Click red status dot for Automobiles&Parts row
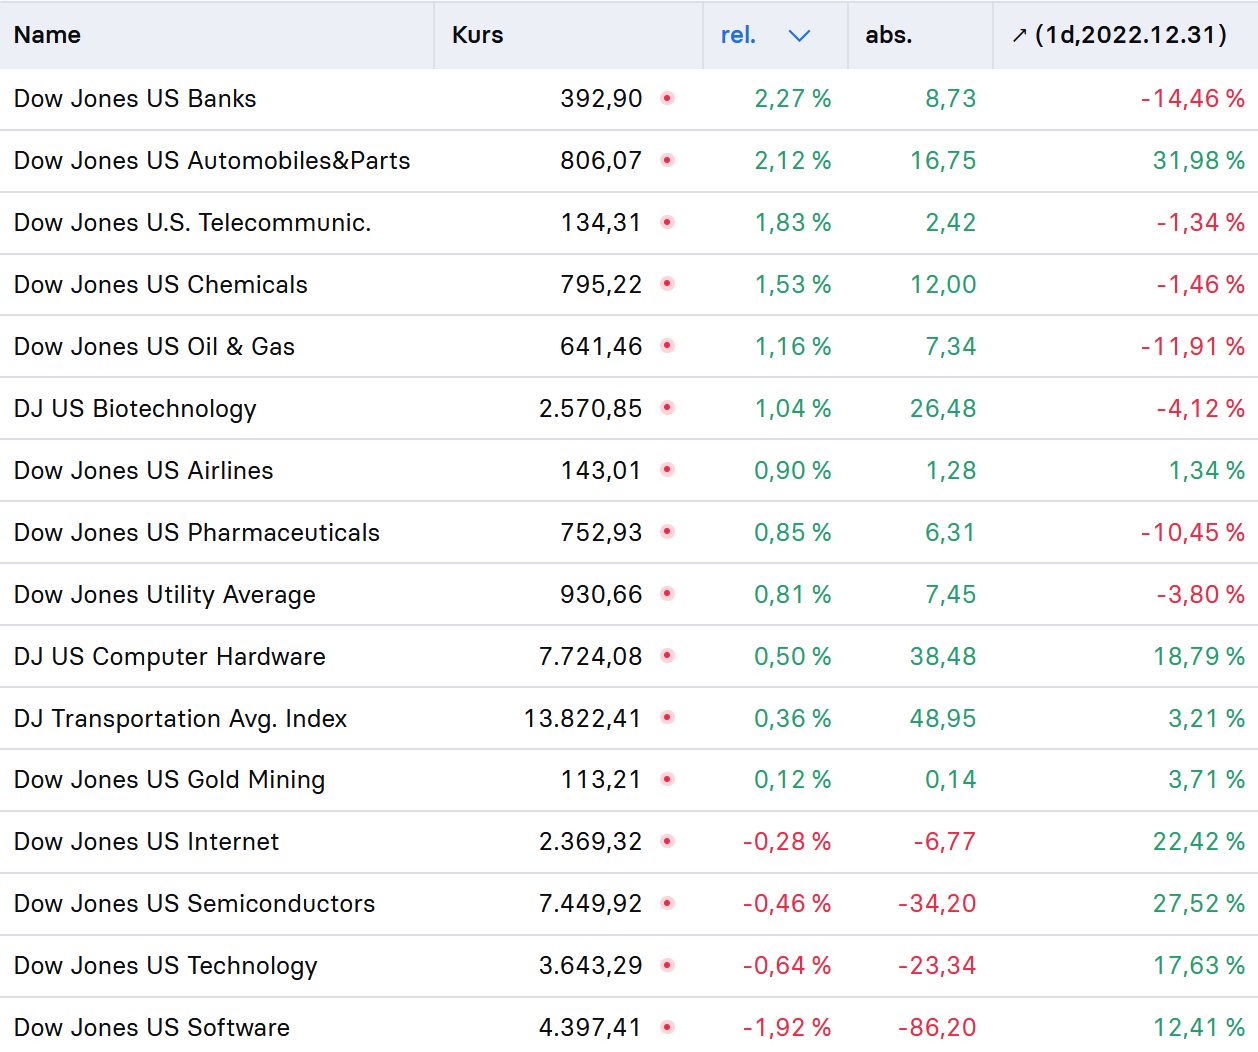 click(668, 160)
